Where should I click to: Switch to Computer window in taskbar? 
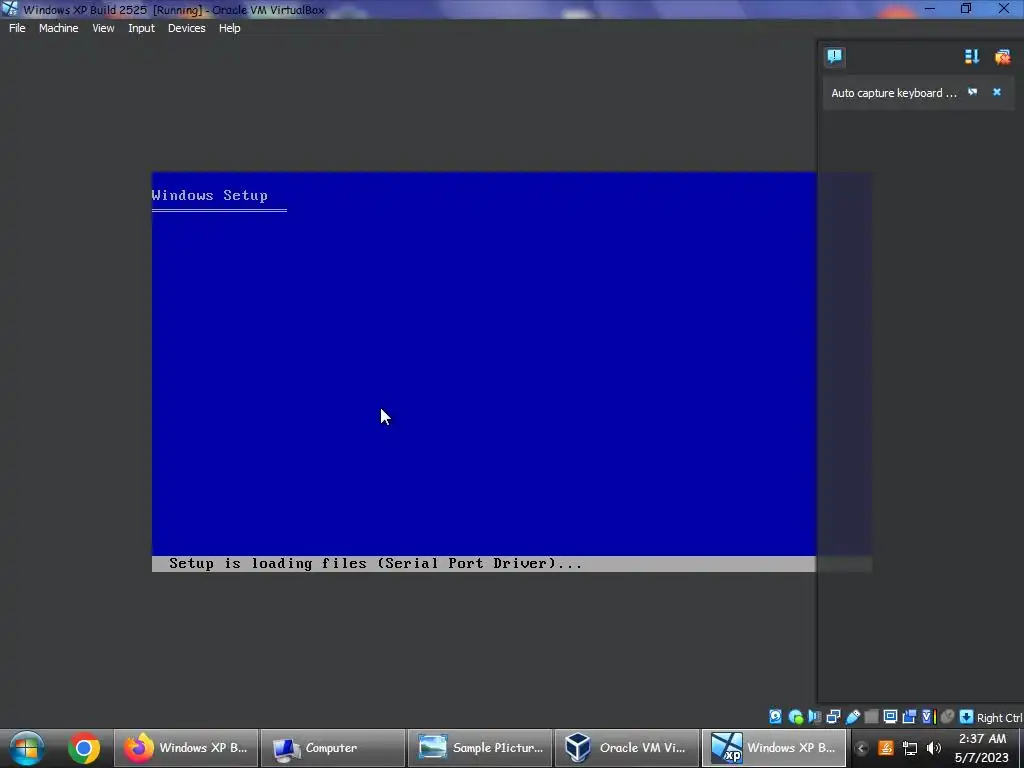[x=333, y=748]
